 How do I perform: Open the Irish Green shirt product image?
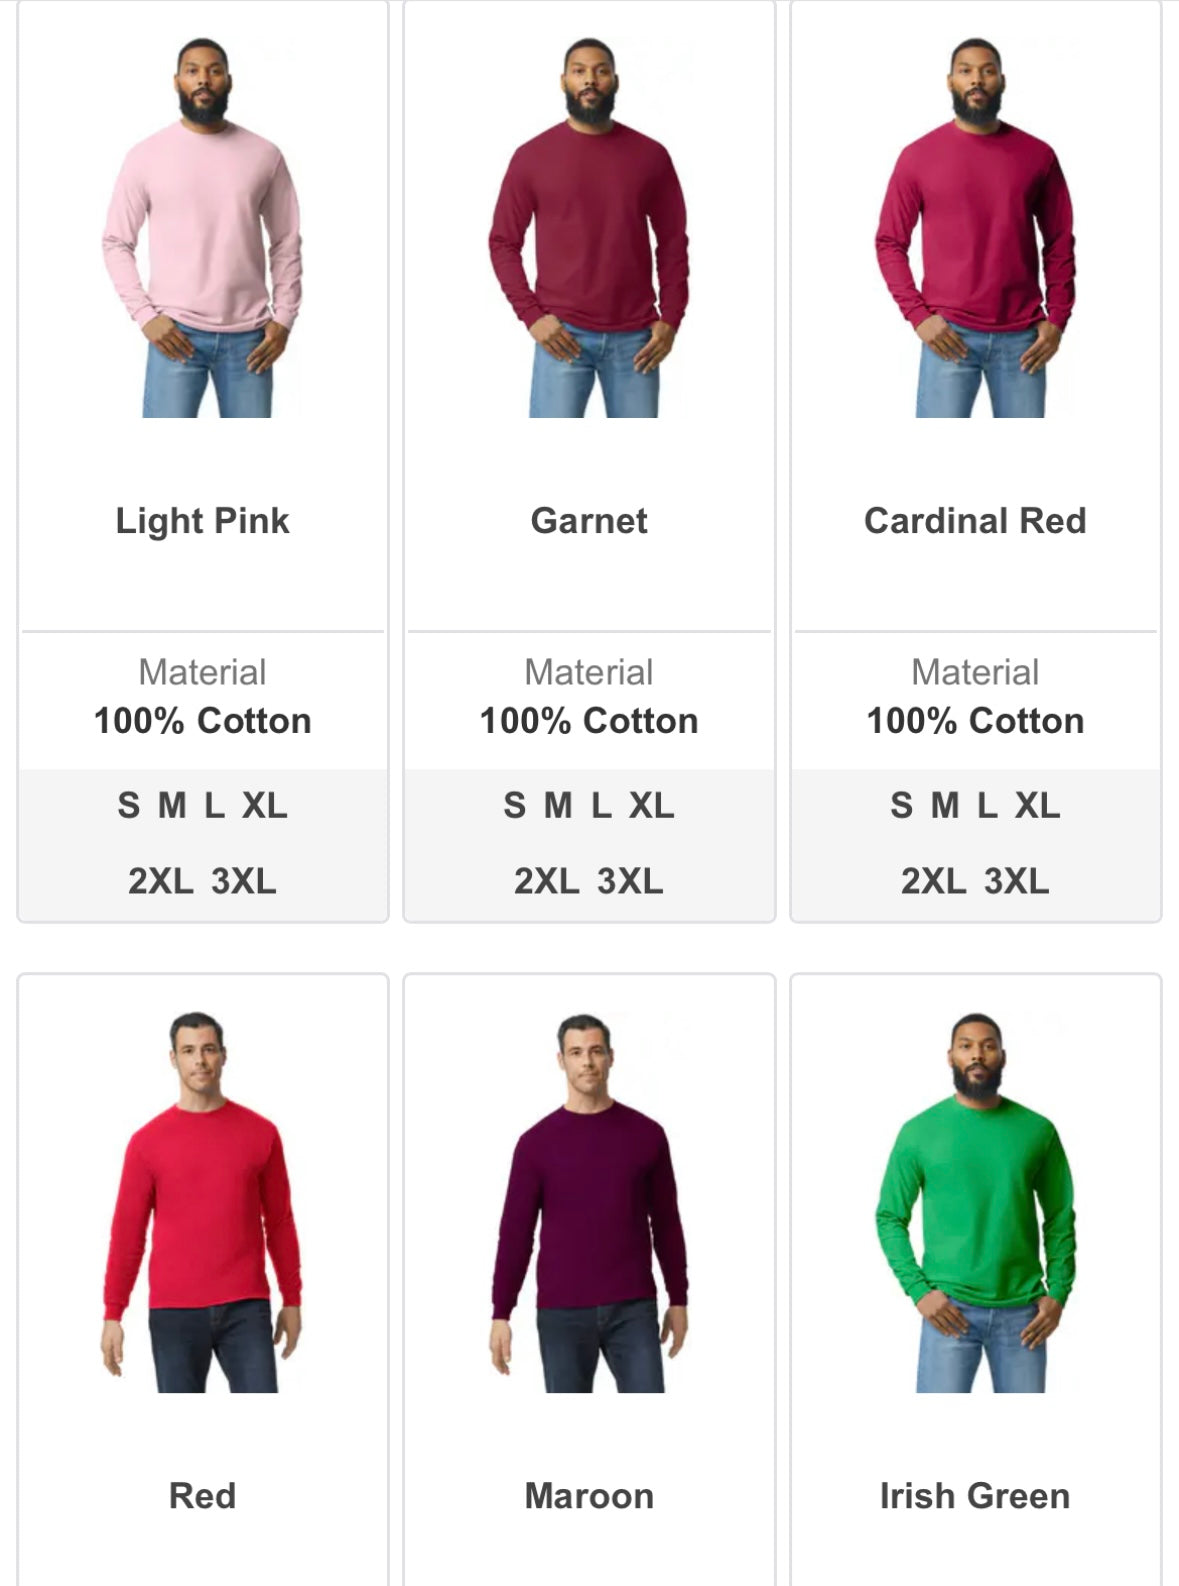pos(975,1202)
